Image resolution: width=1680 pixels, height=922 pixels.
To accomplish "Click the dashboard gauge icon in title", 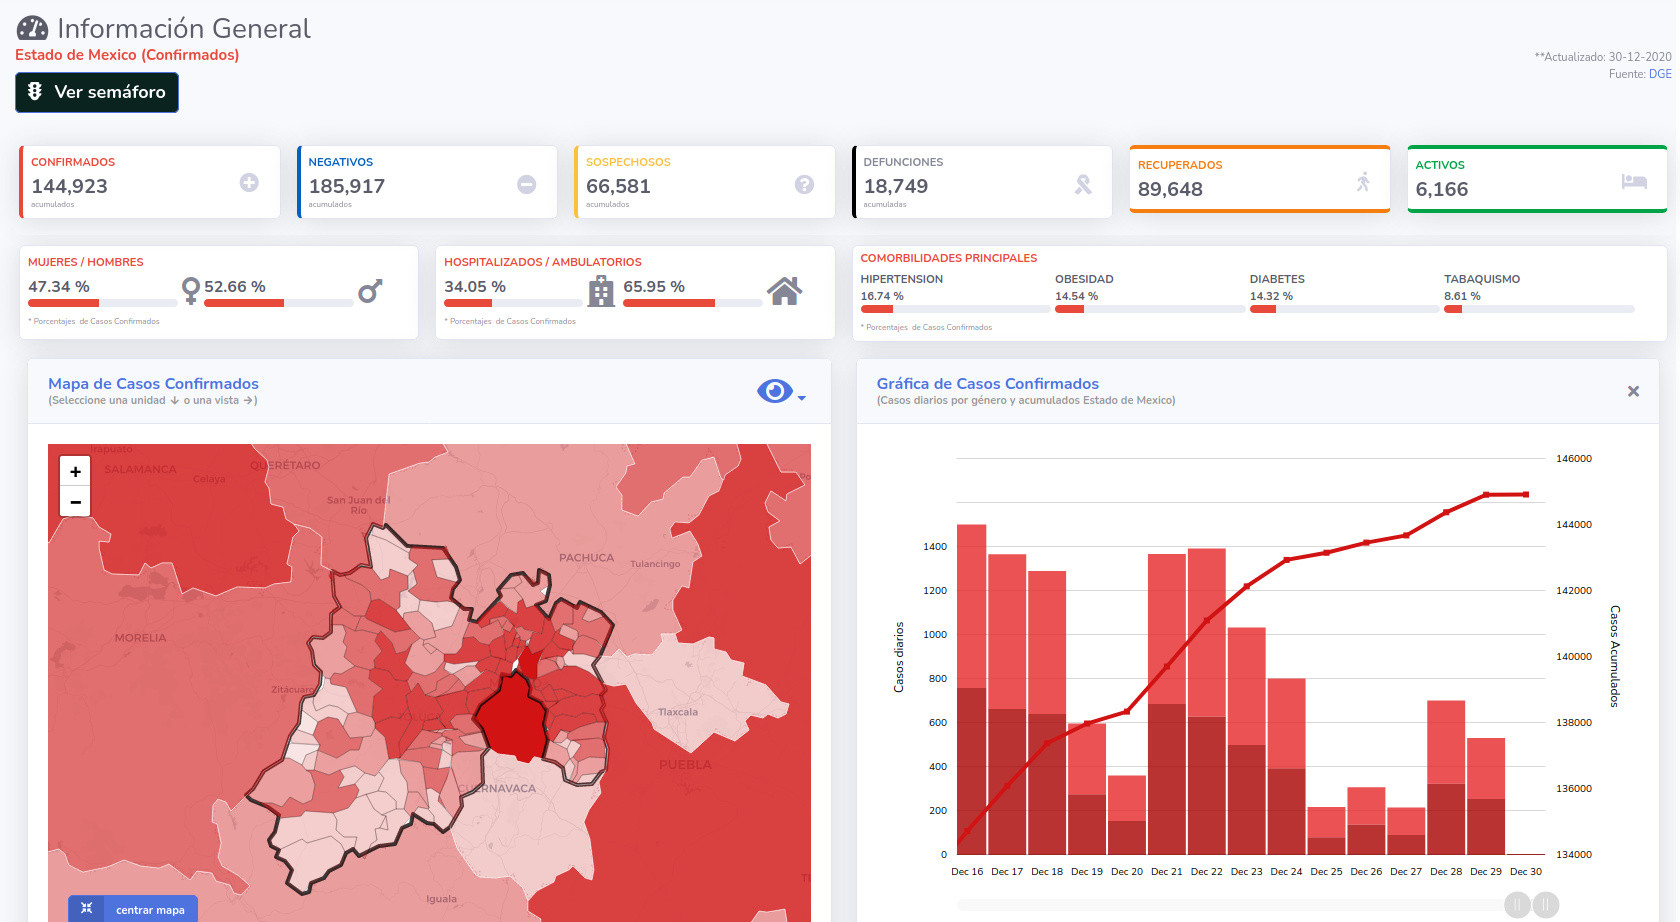I will [33, 28].
